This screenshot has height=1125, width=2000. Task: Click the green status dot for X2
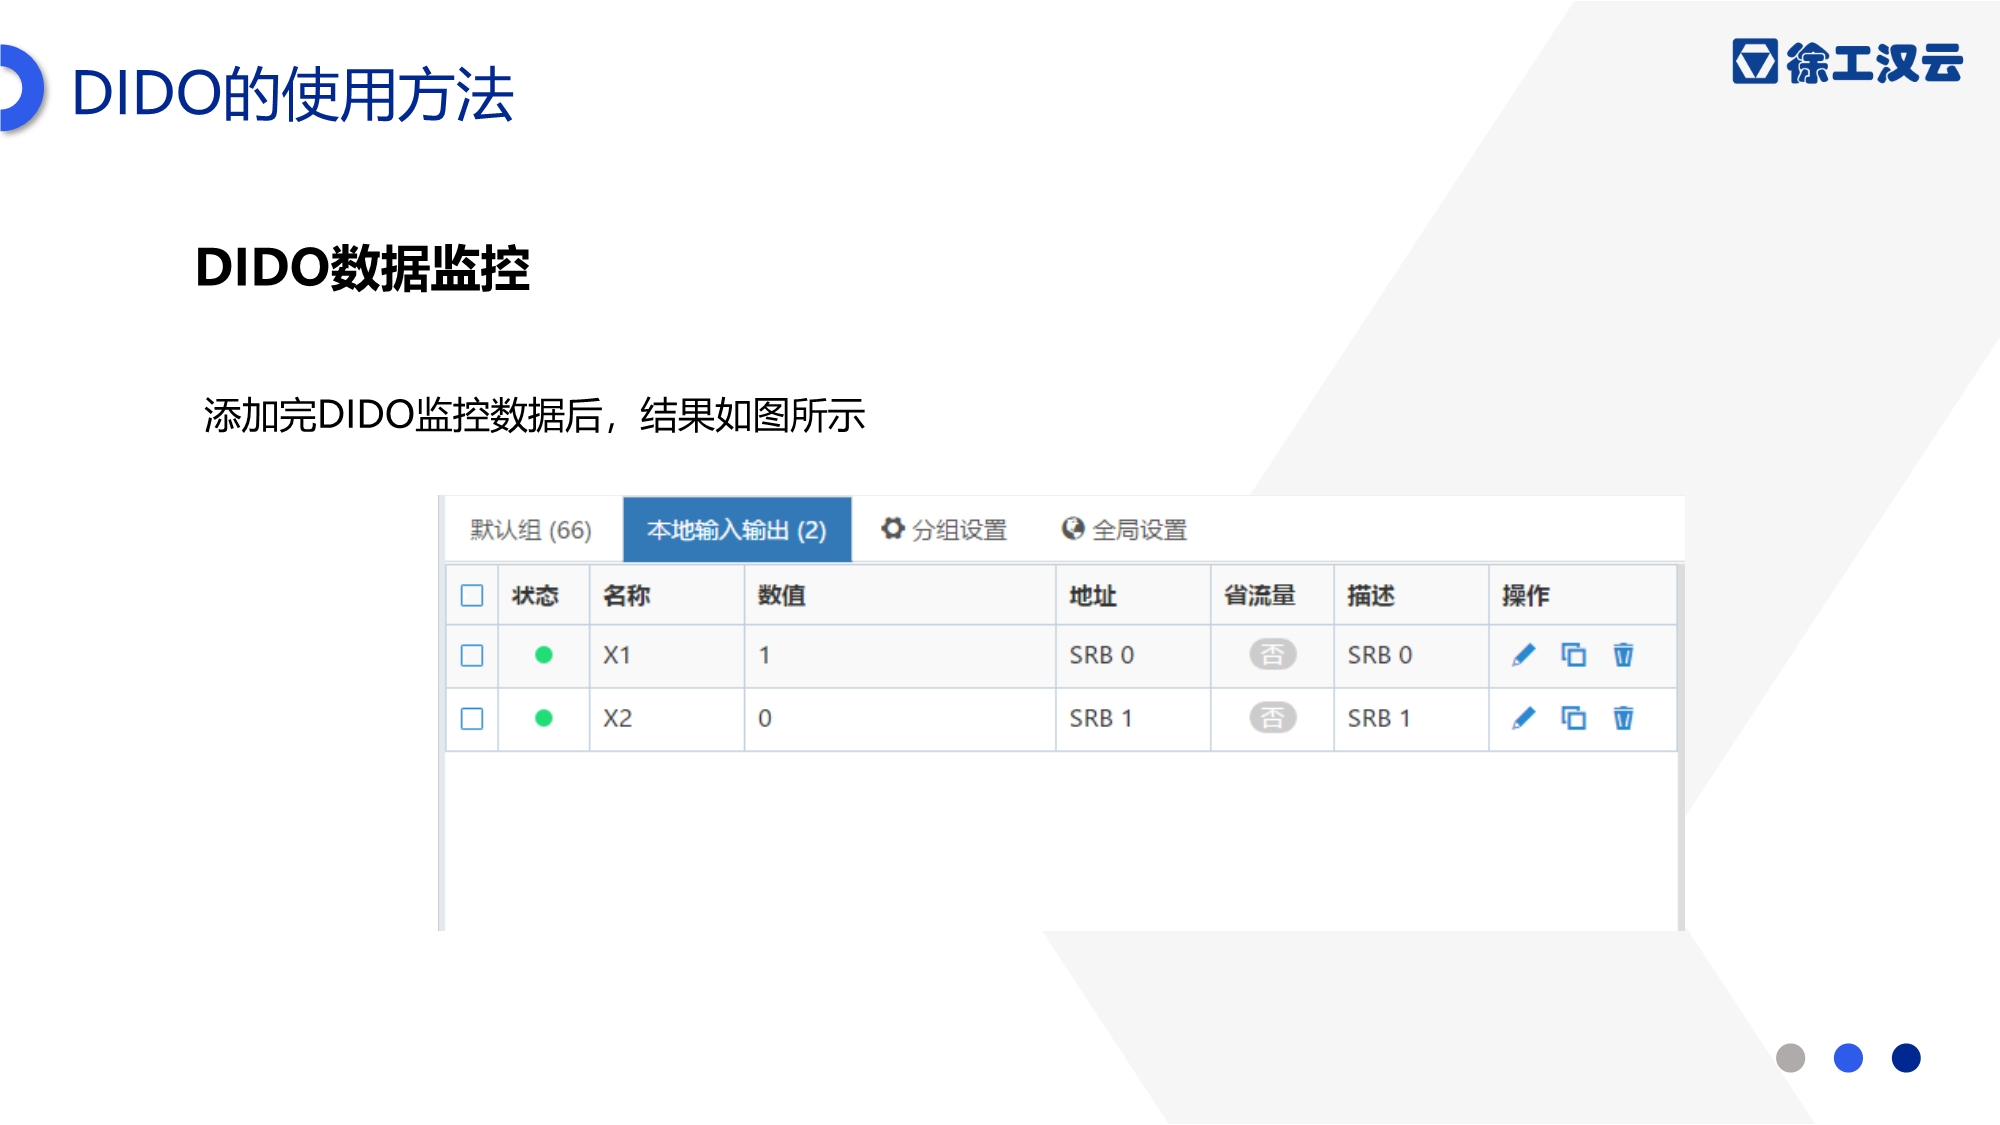point(544,718)
